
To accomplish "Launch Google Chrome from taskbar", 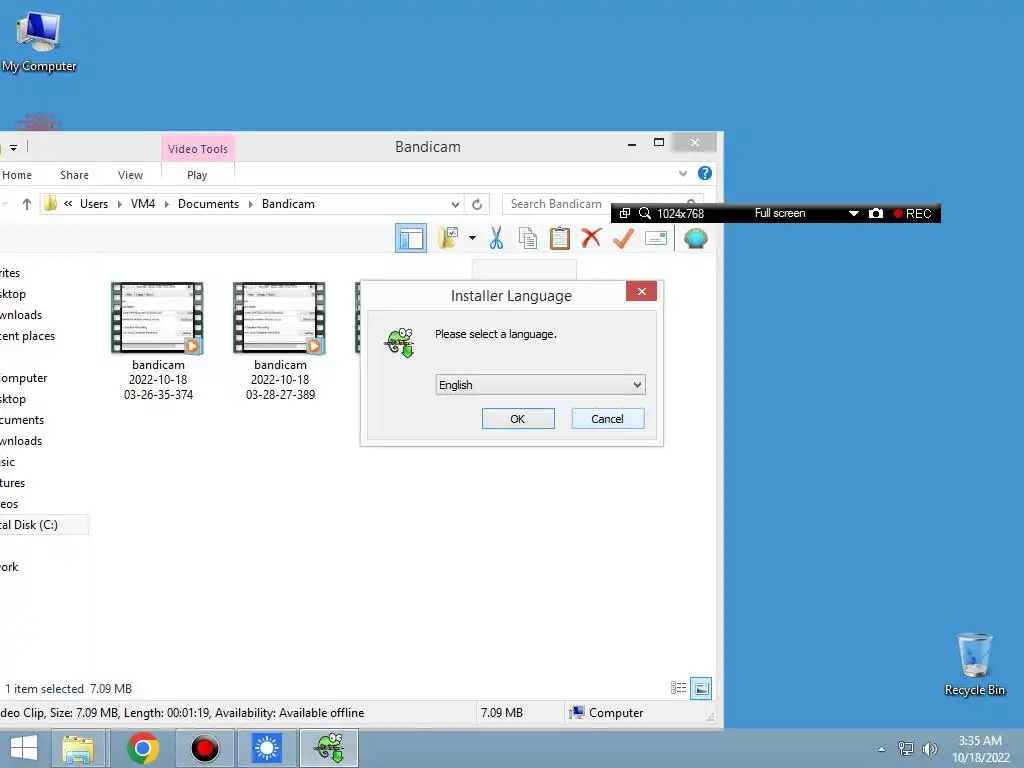I will [x=143, y=748].
